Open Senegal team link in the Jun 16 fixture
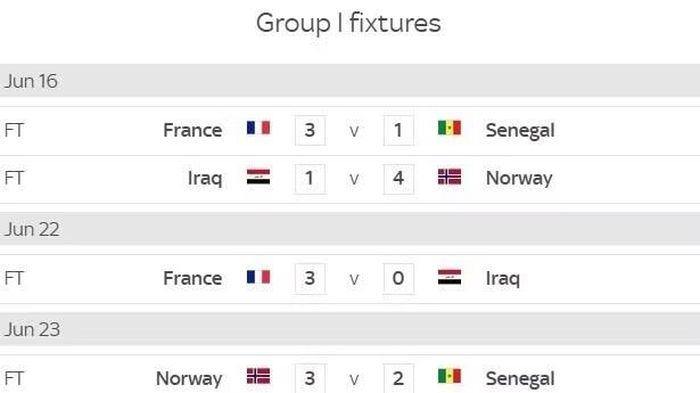Viewport: 700px width, 393px height. [520, 131]
